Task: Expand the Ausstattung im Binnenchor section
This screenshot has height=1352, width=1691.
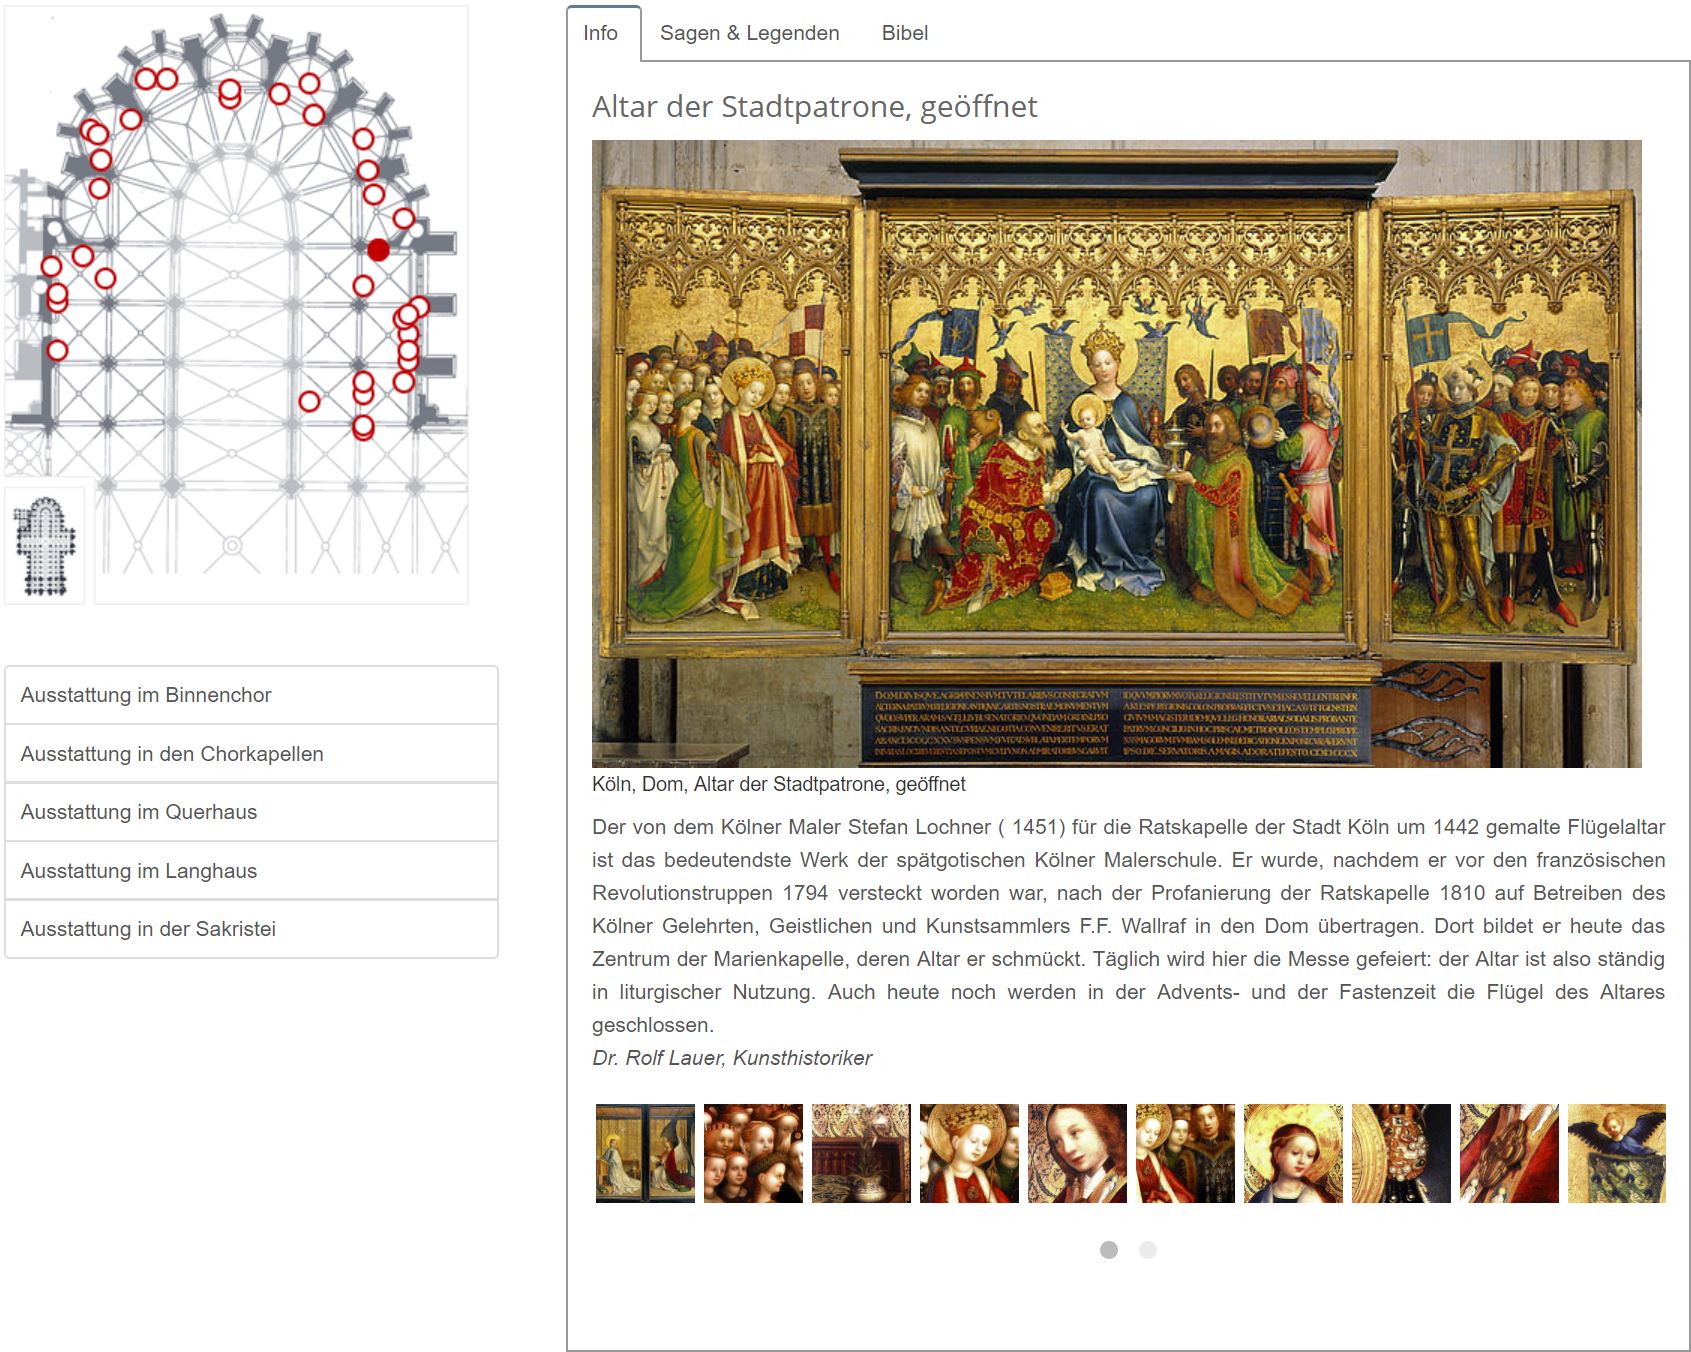Action: pyautogui.click(x=251, y=695)
